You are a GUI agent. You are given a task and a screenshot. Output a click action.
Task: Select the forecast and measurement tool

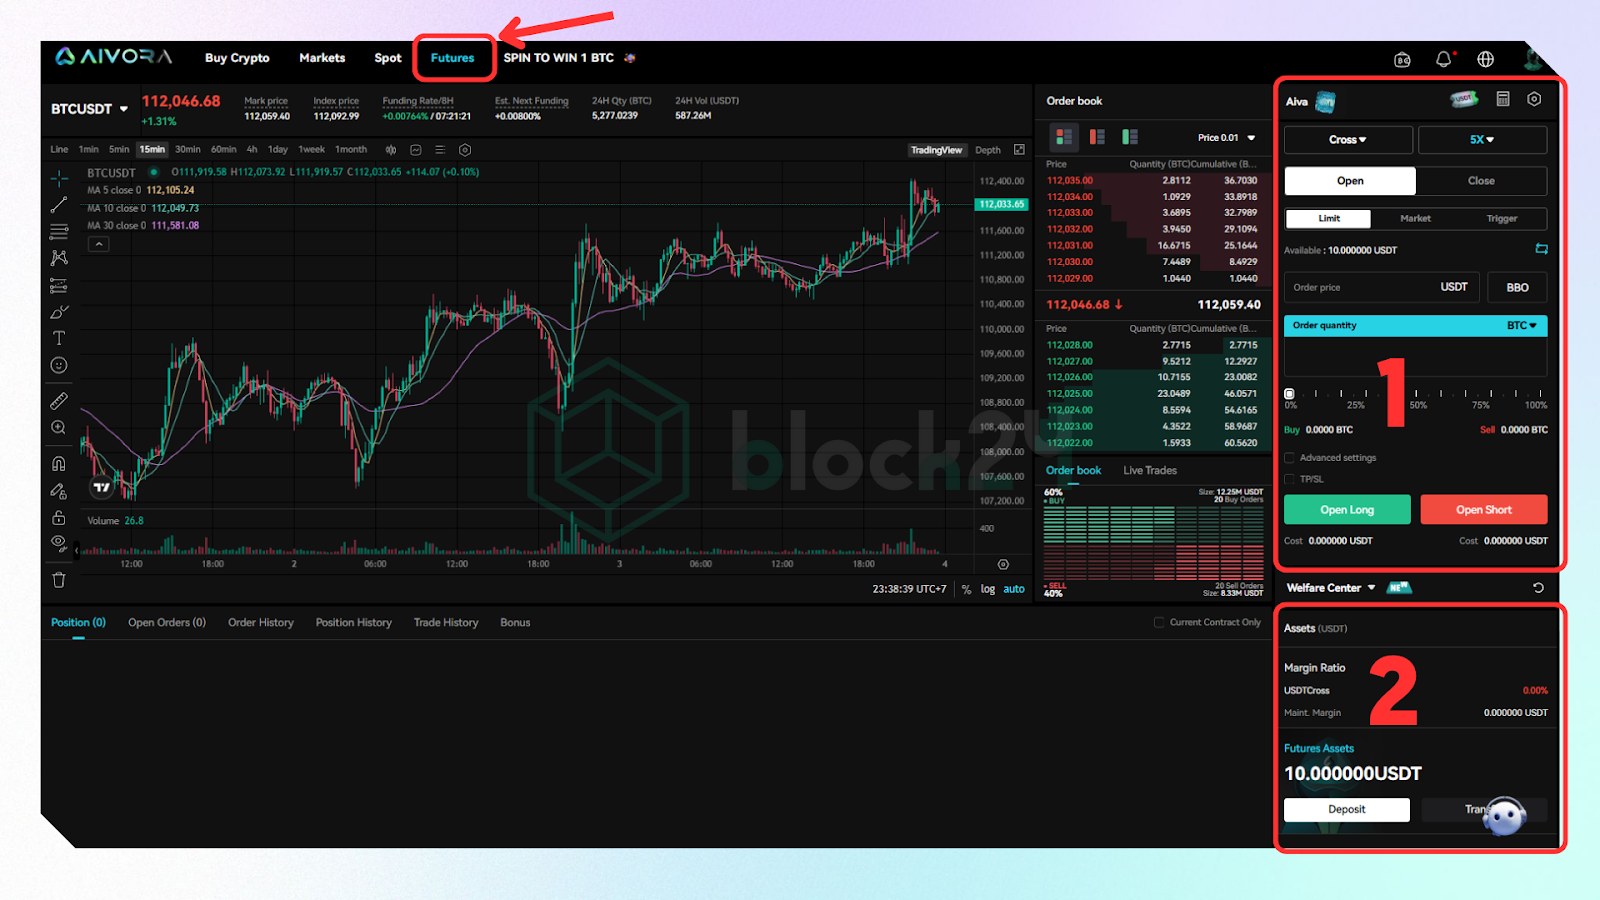[59, 286]
